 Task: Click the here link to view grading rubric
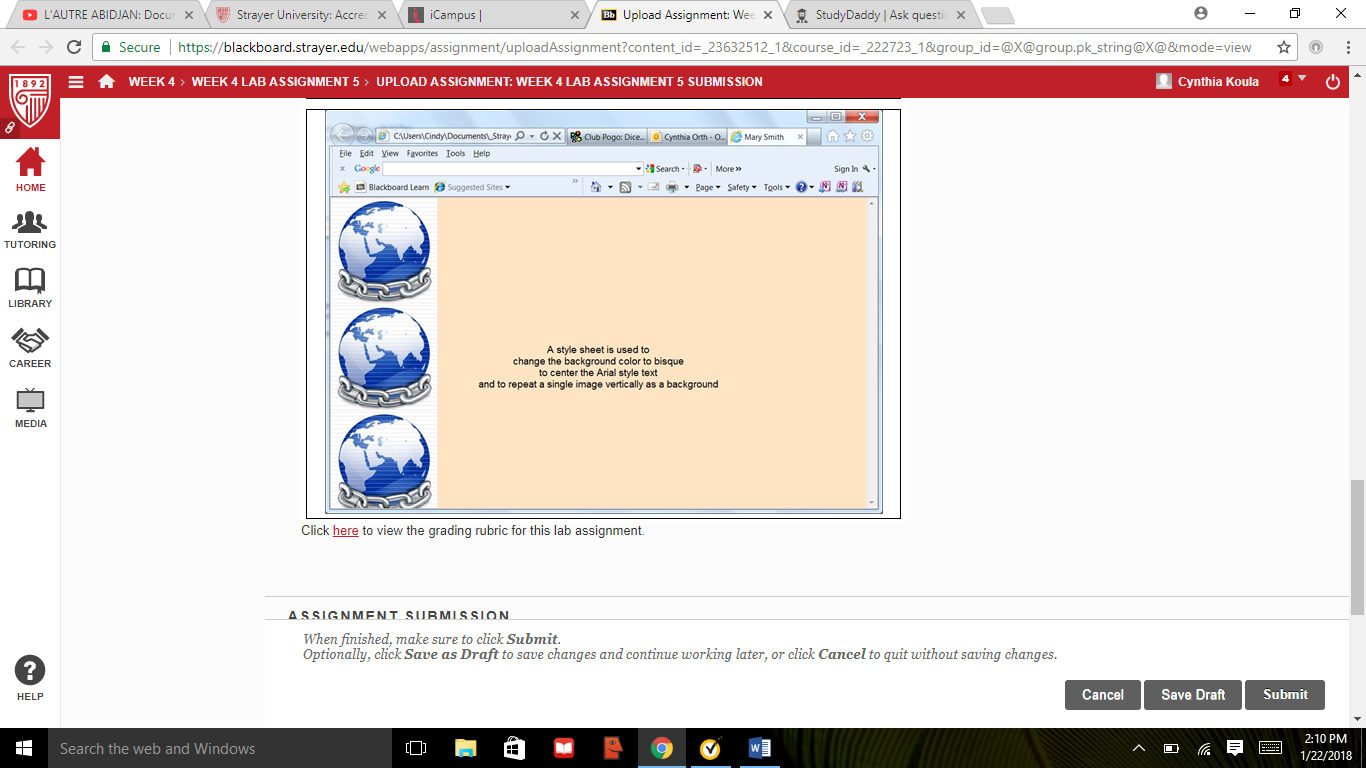pyautogui.click(x=345, y=530)
